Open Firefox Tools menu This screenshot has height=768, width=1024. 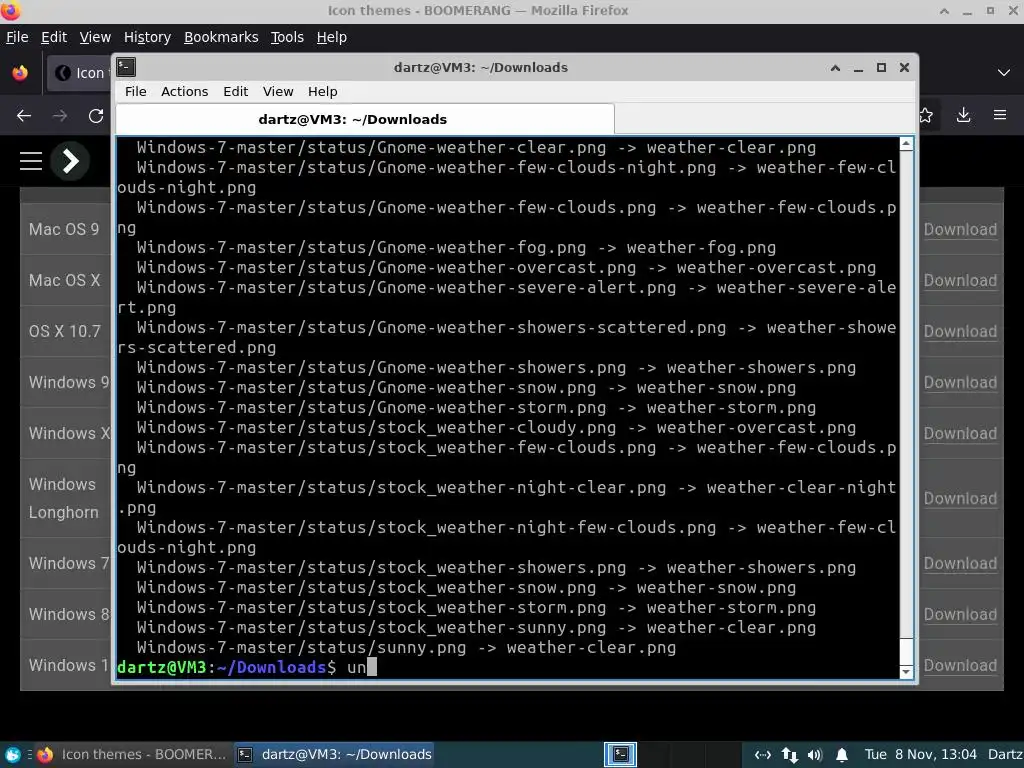tap(287, 37)
